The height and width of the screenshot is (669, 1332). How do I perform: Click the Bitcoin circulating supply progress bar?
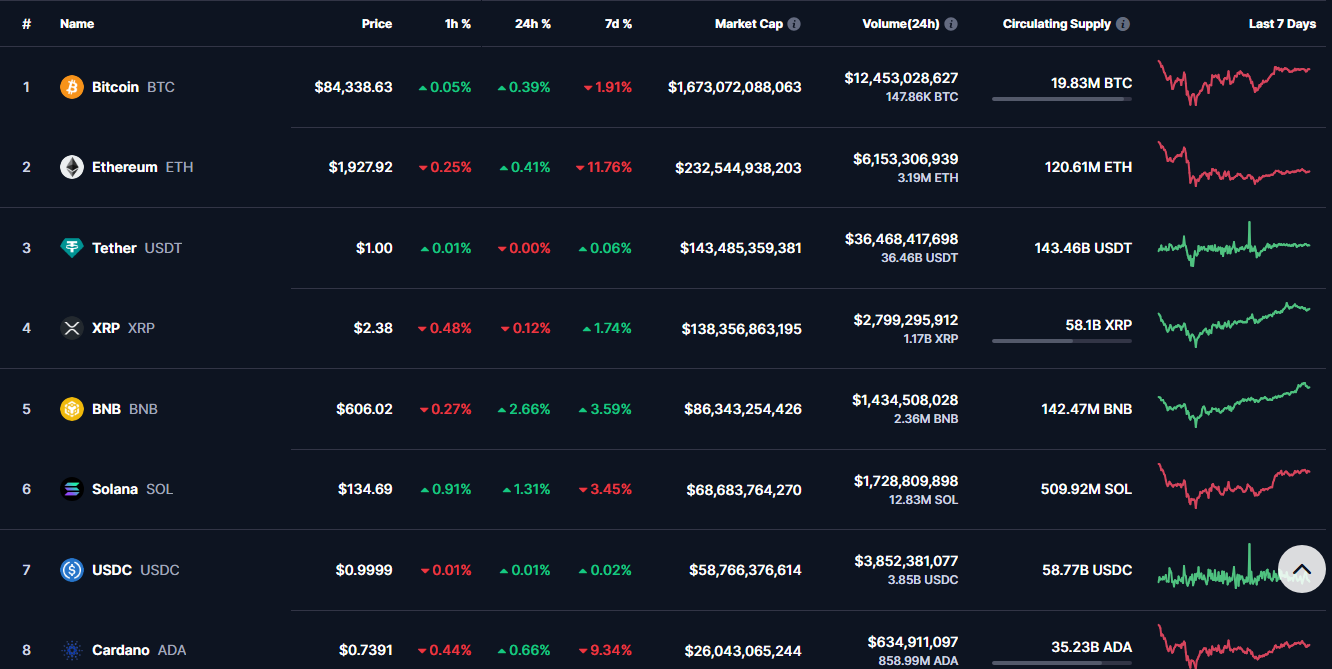pos(1062,99)
